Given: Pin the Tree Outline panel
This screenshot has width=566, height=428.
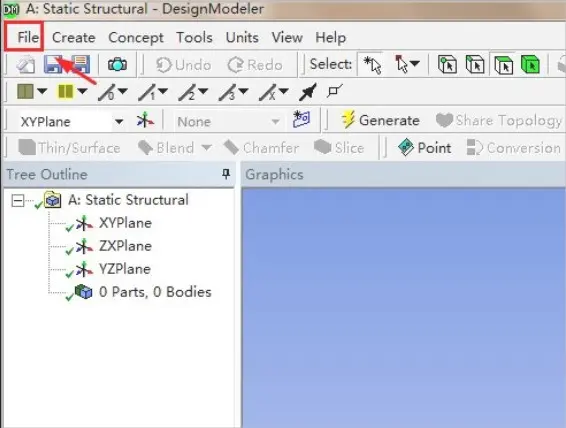Looking at the screenshot, I should (x=226, y=174).
